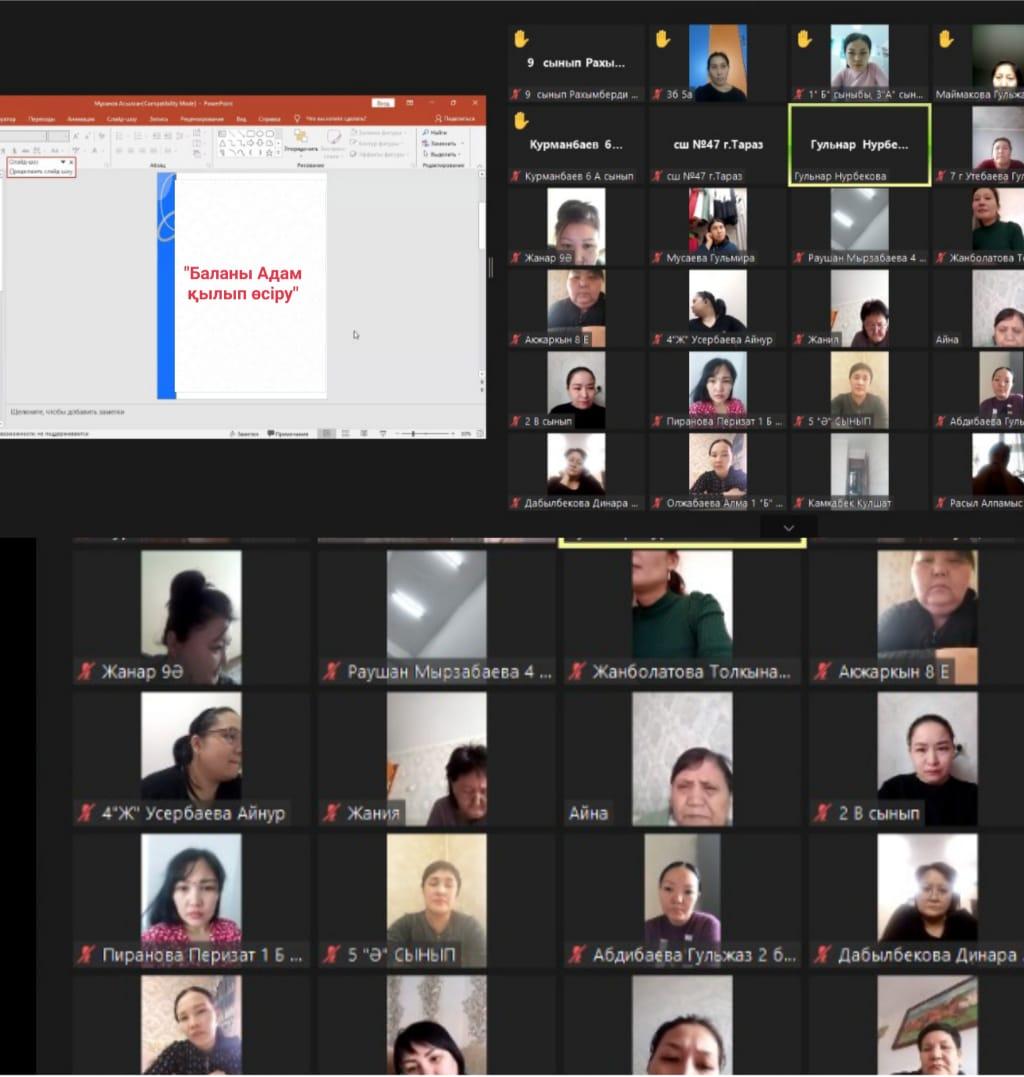Close the Слайд-шоу floating box
1024x1077 pixels.
(x=71, y=162)
